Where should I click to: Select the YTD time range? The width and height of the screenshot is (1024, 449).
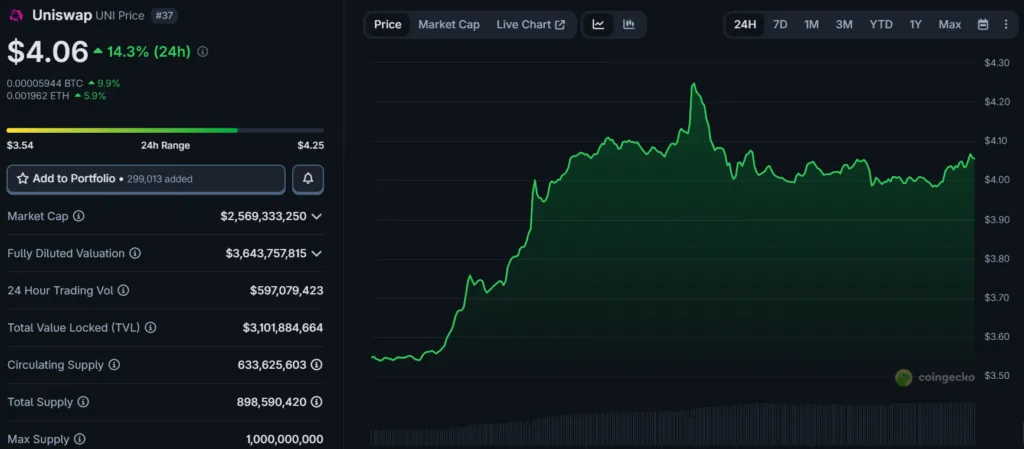click(880, 25)
